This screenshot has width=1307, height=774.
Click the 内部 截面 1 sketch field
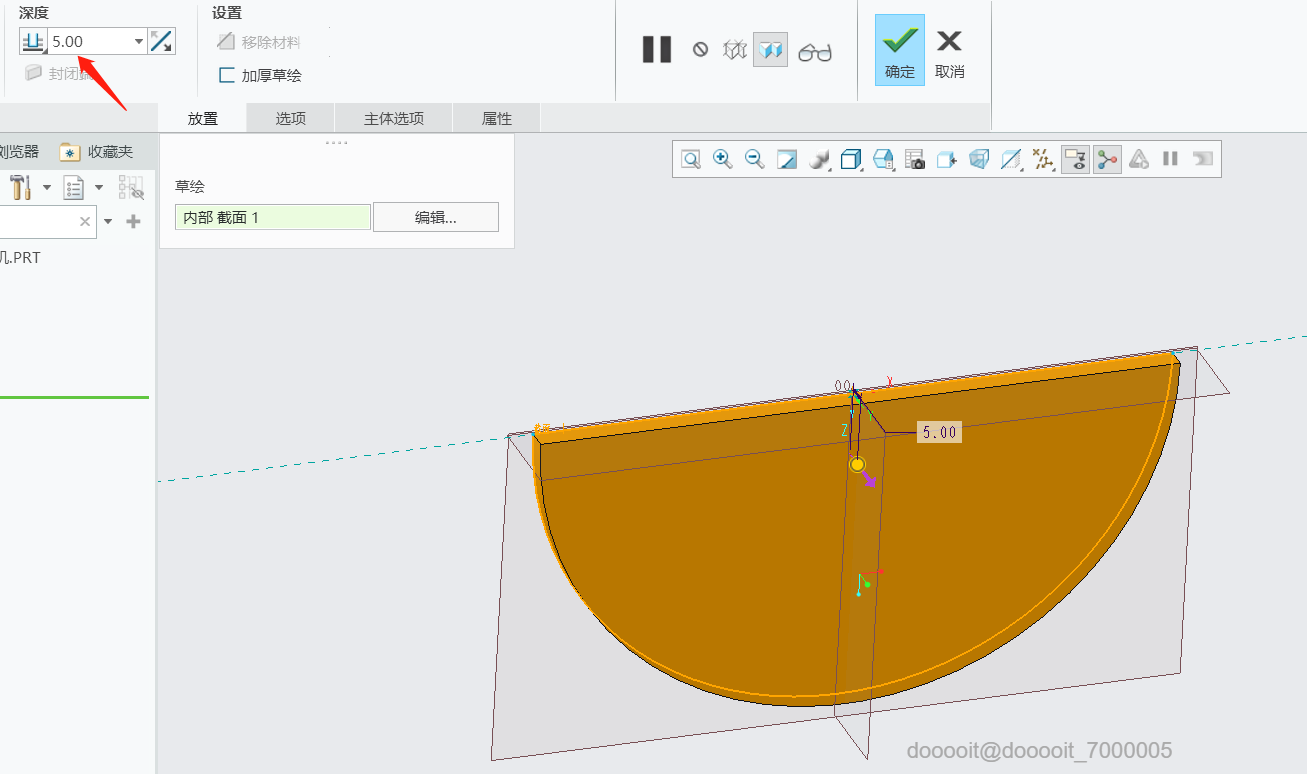click(272, 217)
